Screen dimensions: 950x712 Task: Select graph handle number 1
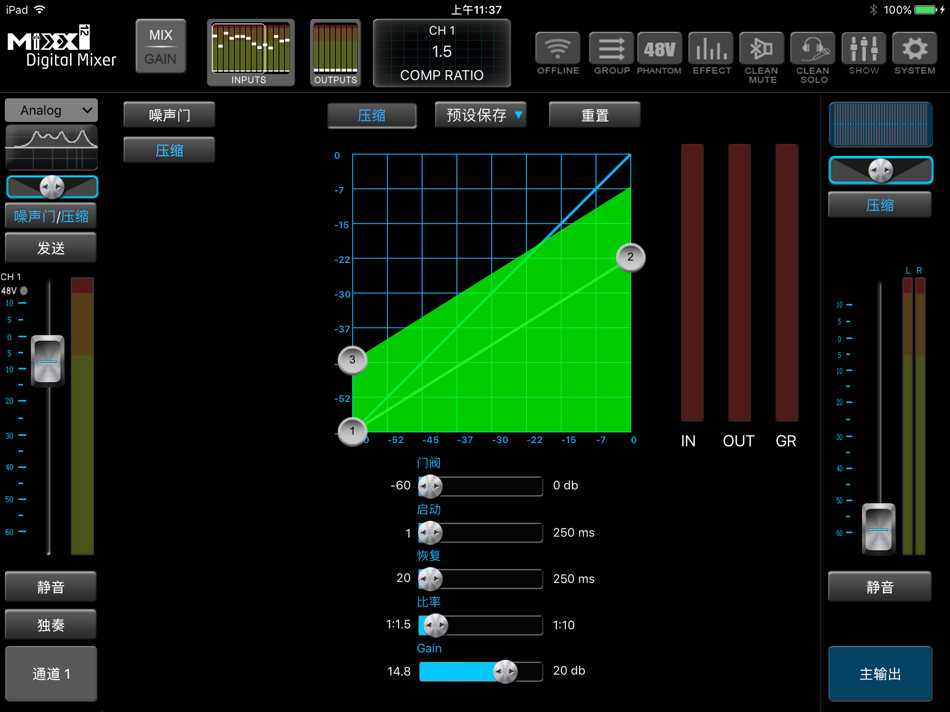click(352, 431)
